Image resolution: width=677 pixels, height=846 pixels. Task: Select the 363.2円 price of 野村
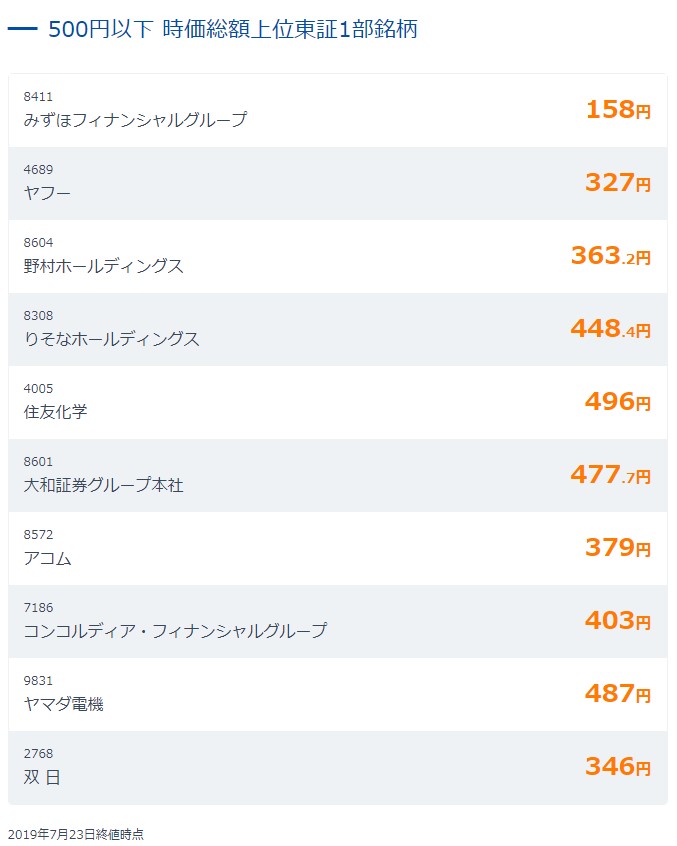[x=610, y=256]
